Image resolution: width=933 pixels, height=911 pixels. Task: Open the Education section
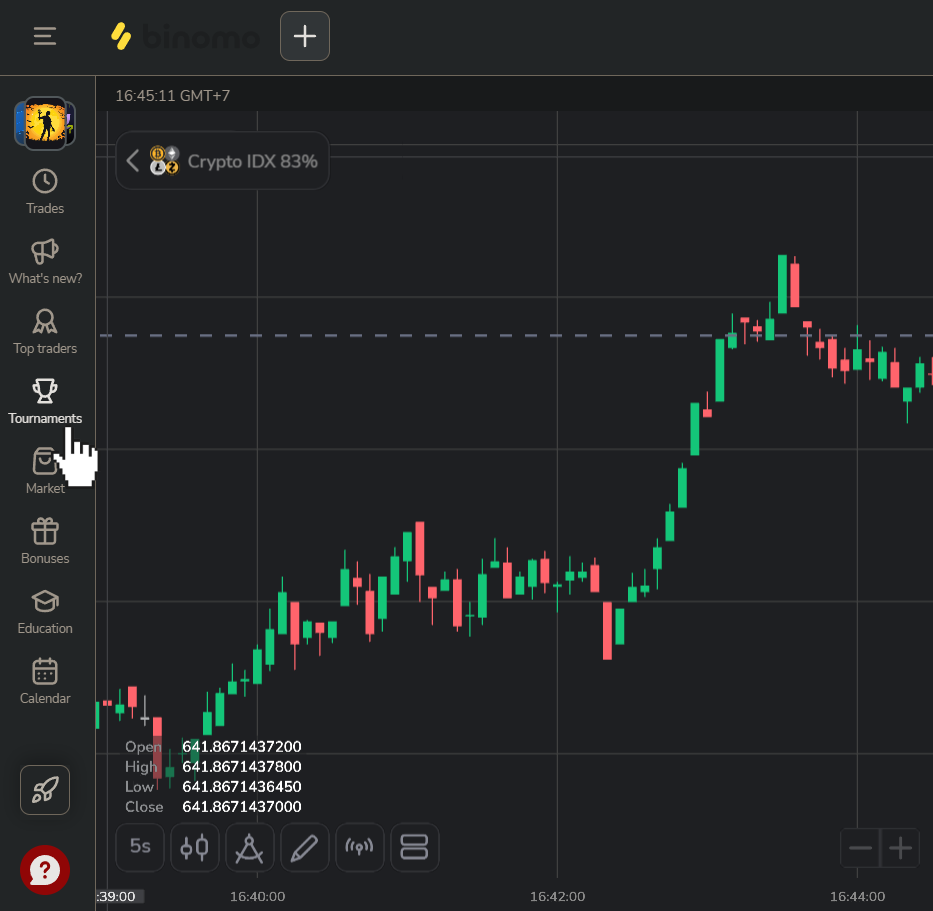(x=45, y=612)
